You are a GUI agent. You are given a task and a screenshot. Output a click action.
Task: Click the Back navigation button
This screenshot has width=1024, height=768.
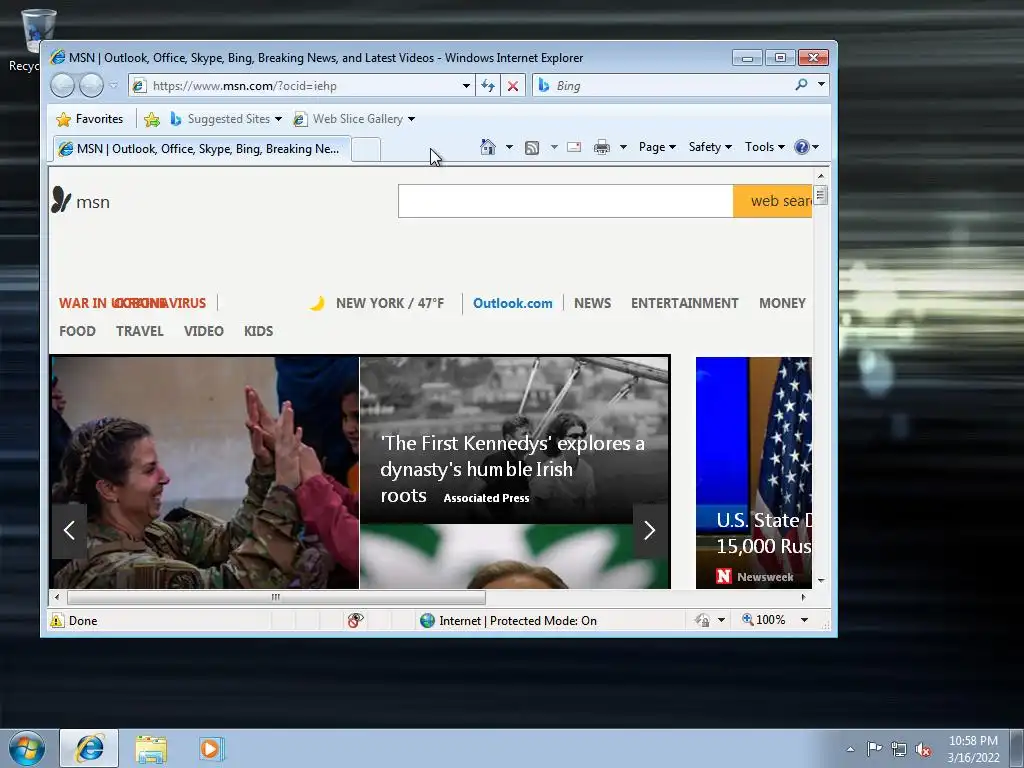click(x=63, y=86)
